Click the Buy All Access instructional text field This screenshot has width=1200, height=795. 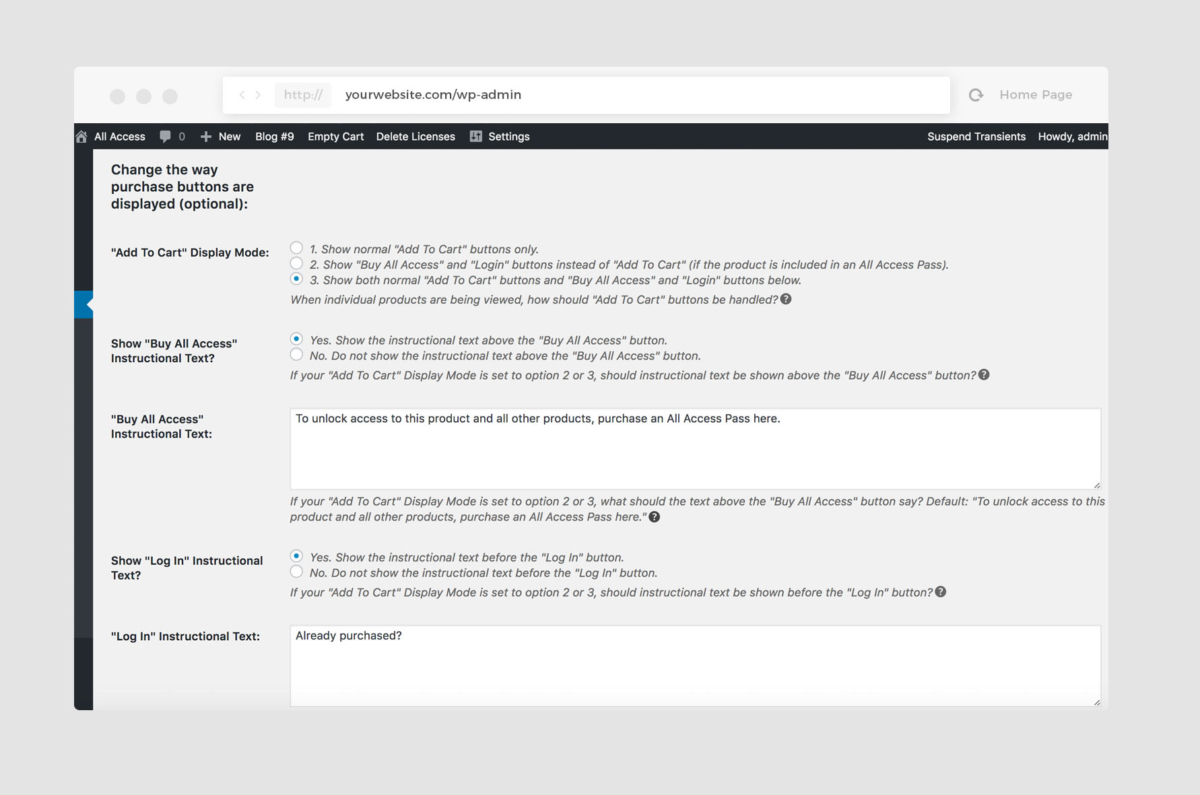click(694, 448)
